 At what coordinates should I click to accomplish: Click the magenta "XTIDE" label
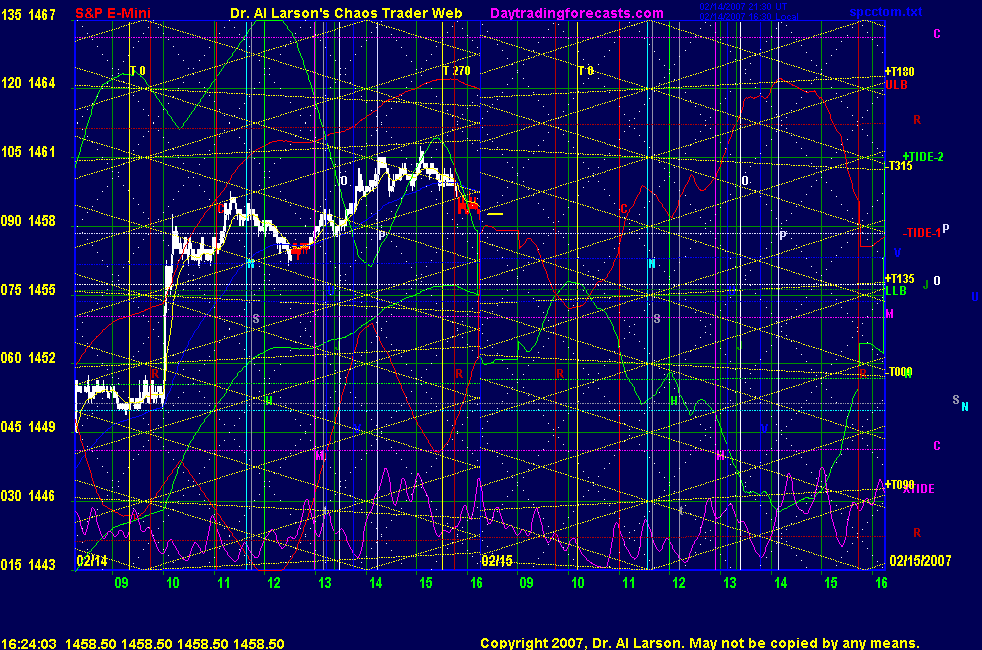(x=919, y=489)
